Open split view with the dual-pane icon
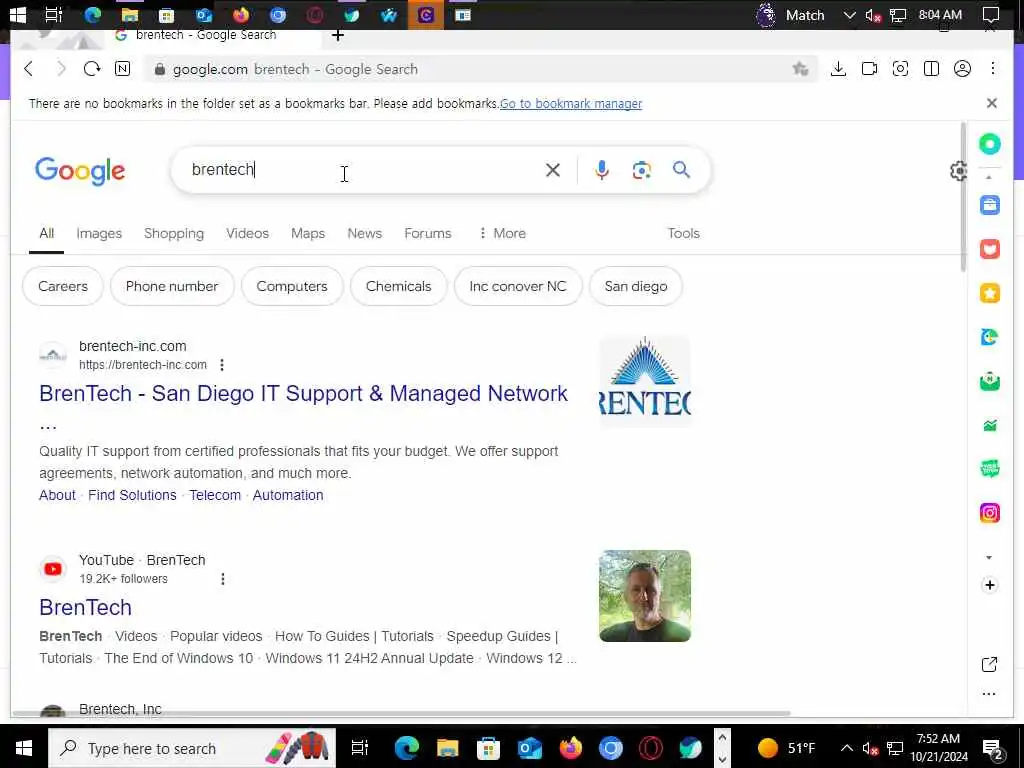 click(x=931, y=69)
